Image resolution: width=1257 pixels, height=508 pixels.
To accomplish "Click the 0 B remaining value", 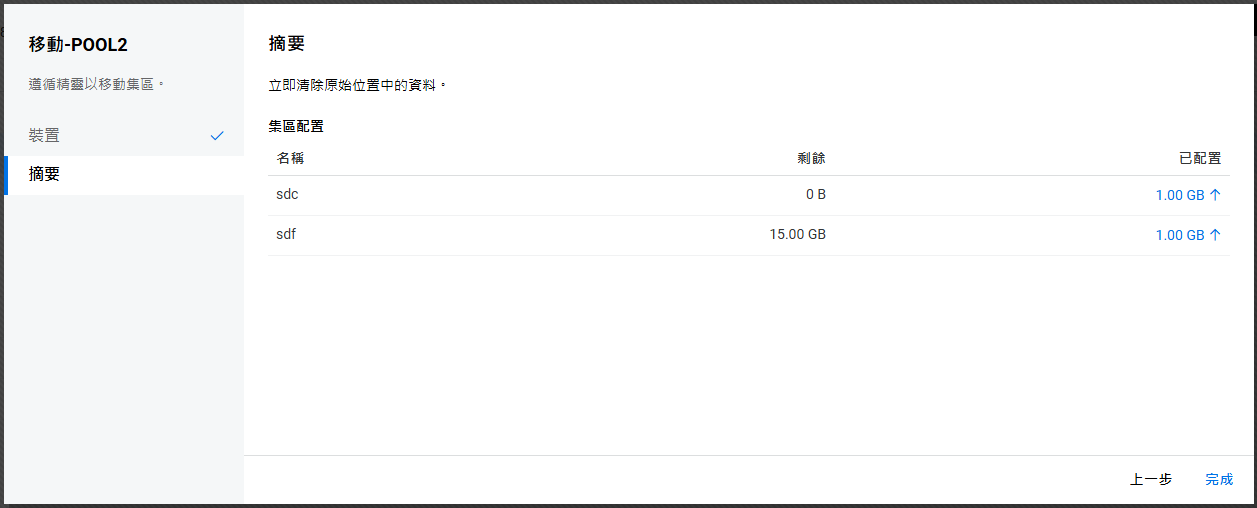I will [815, 195].
